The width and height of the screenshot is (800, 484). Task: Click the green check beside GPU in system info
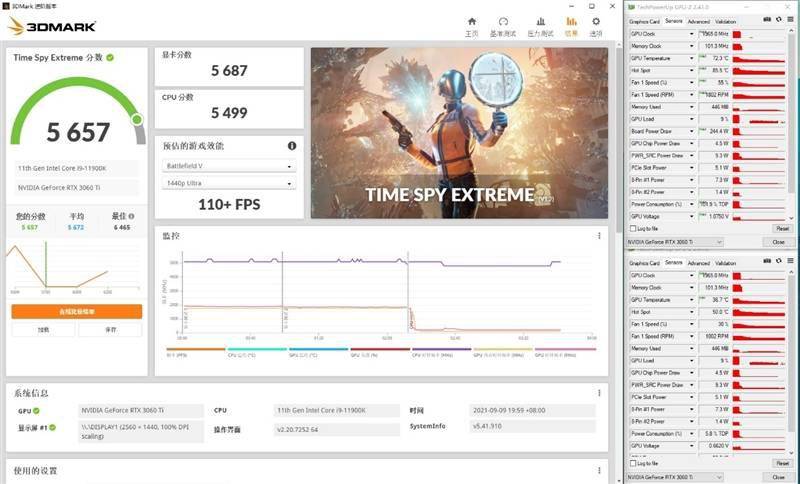coord(36,411)
